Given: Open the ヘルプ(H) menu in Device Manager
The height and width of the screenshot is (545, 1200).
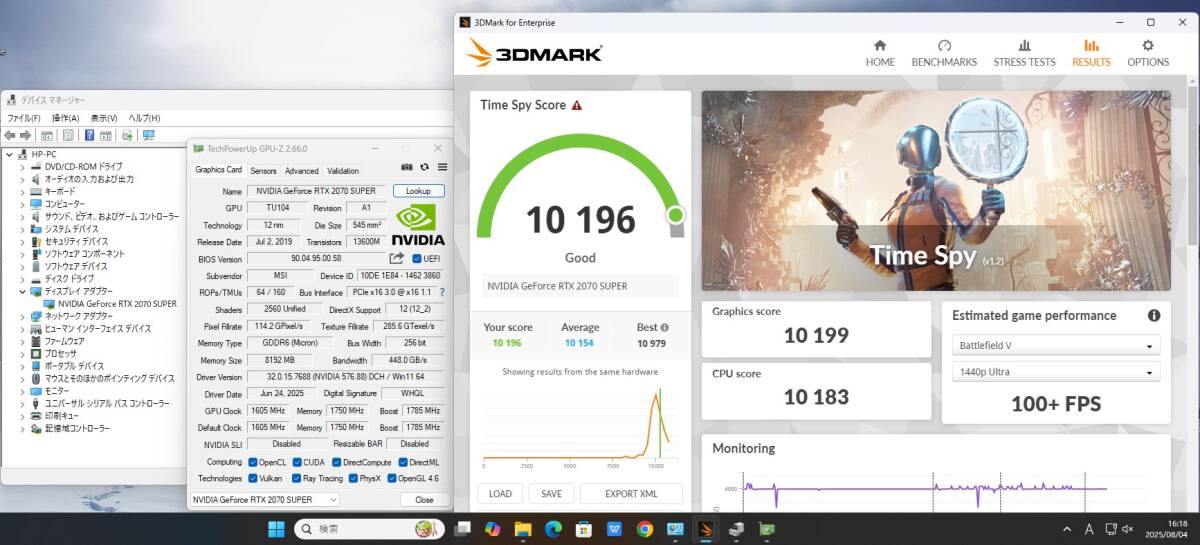Looking at the screenshot, I should [145, 118].
